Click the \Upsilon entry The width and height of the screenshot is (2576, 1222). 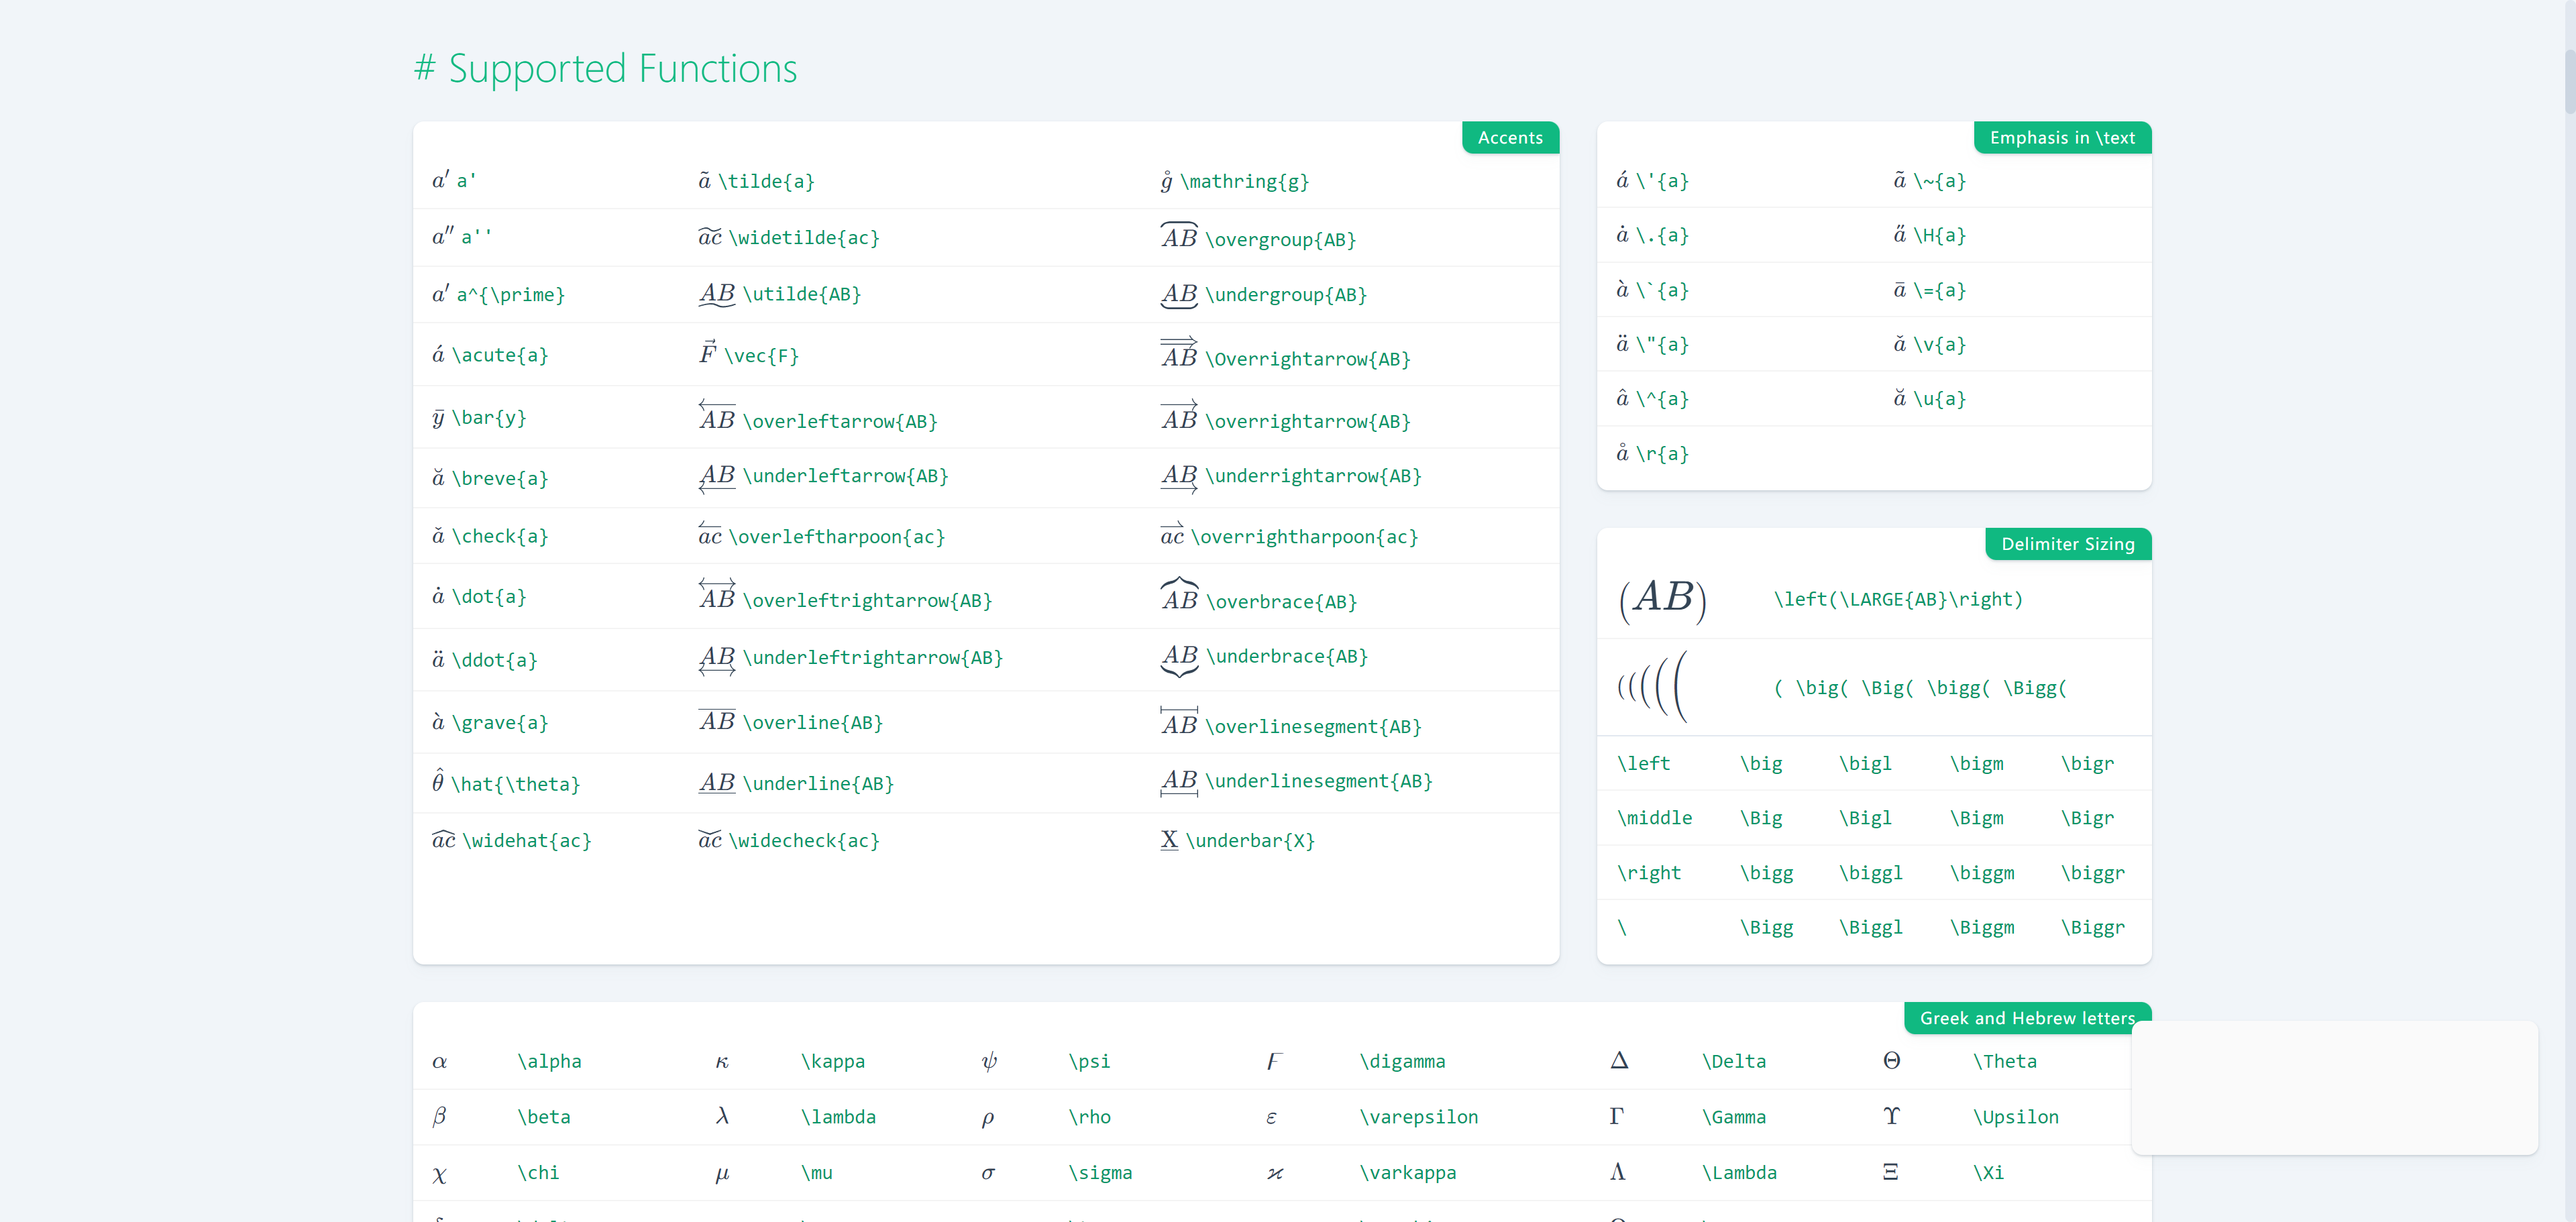2015,1117
